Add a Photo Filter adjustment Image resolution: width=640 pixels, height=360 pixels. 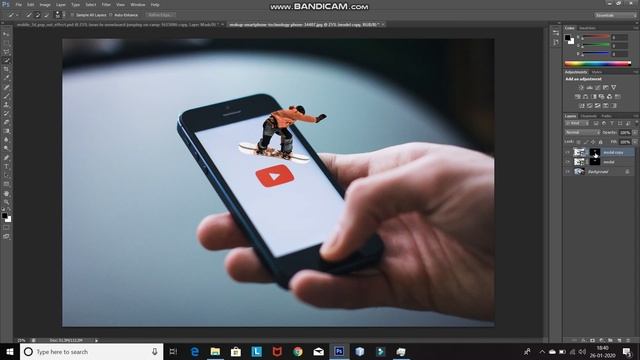point(602,97)
